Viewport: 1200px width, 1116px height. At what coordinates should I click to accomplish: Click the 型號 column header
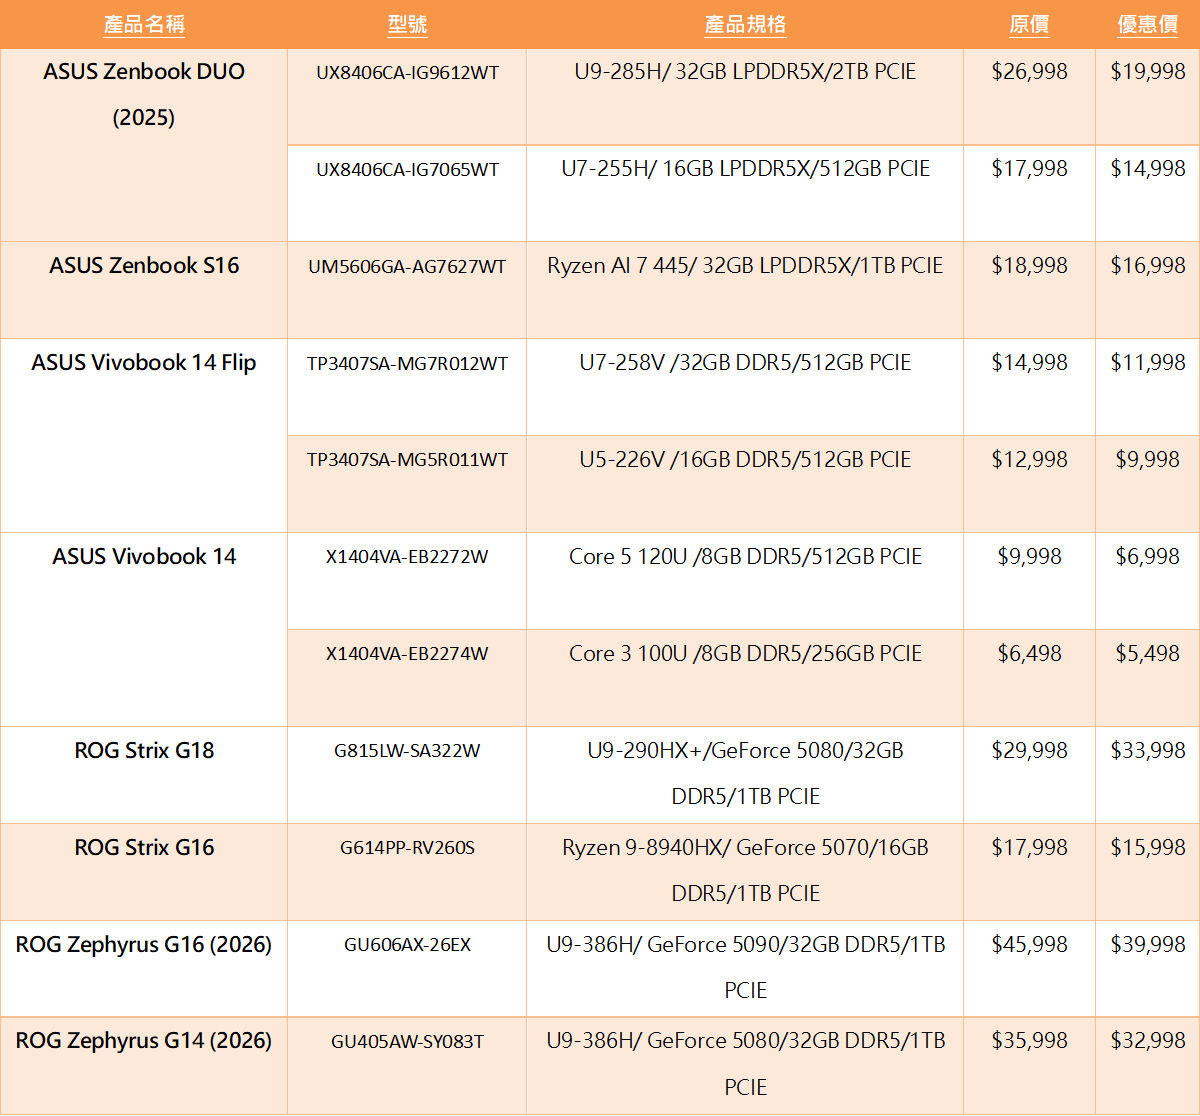coord(407,24)
